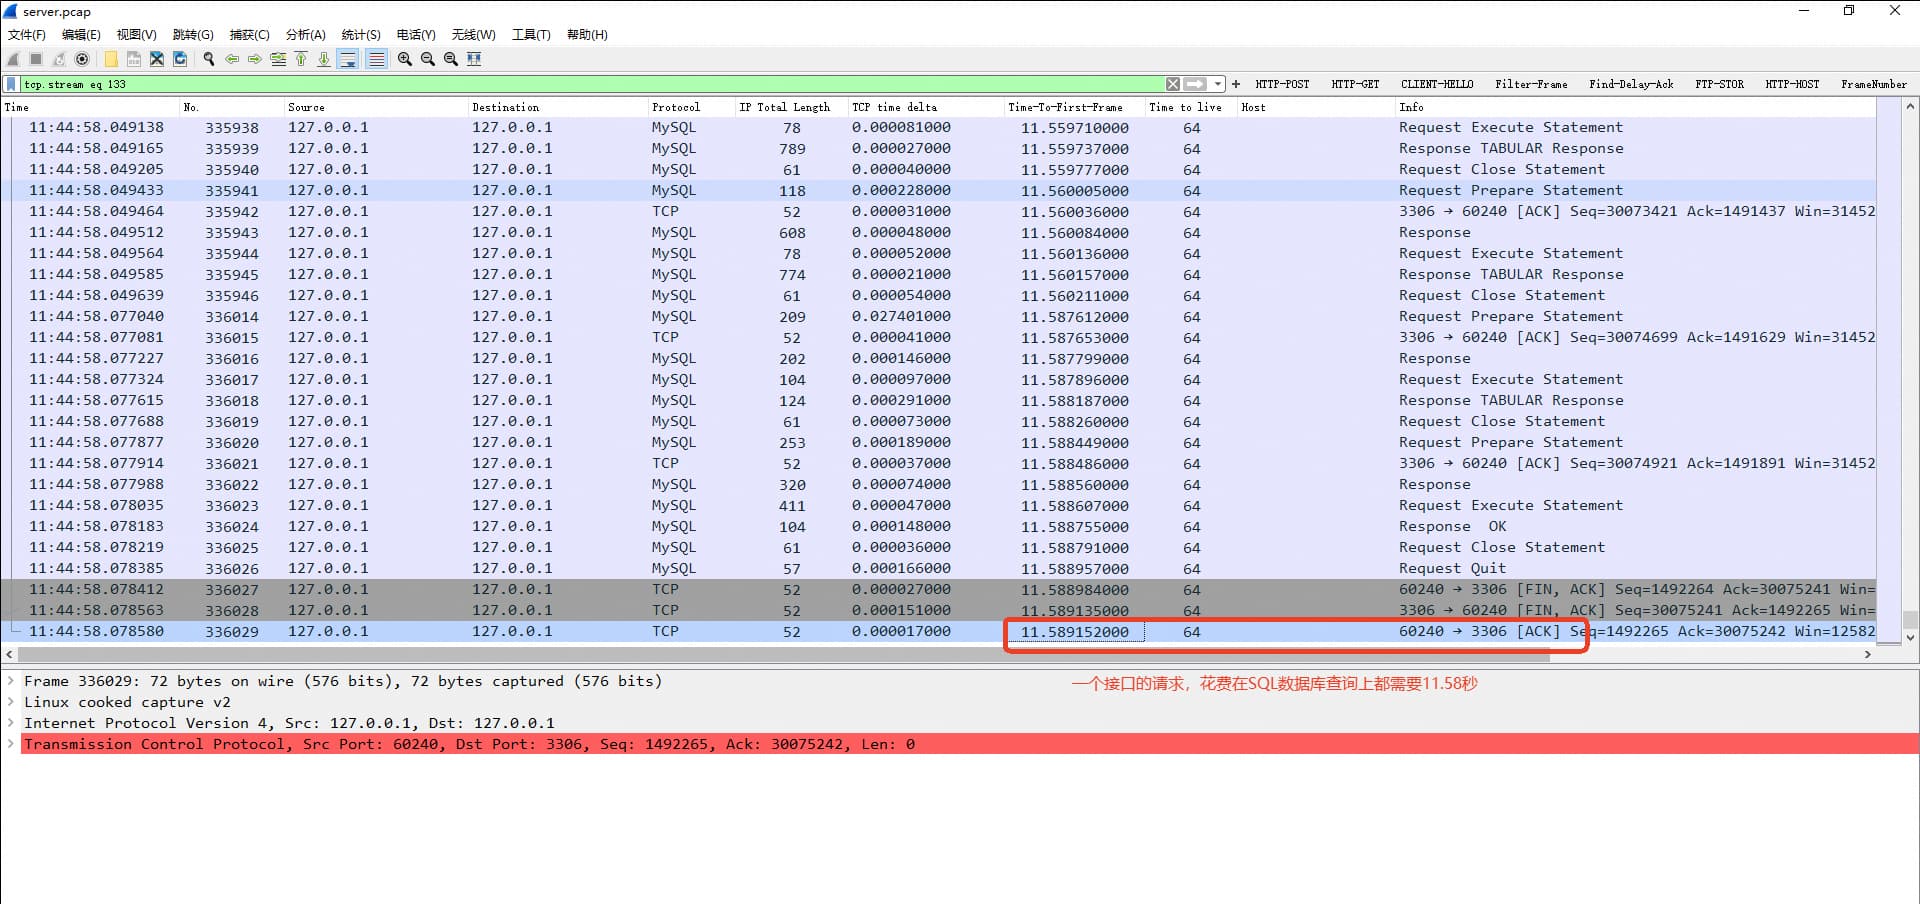Toggle packet colorization rules

pos(376,59)
